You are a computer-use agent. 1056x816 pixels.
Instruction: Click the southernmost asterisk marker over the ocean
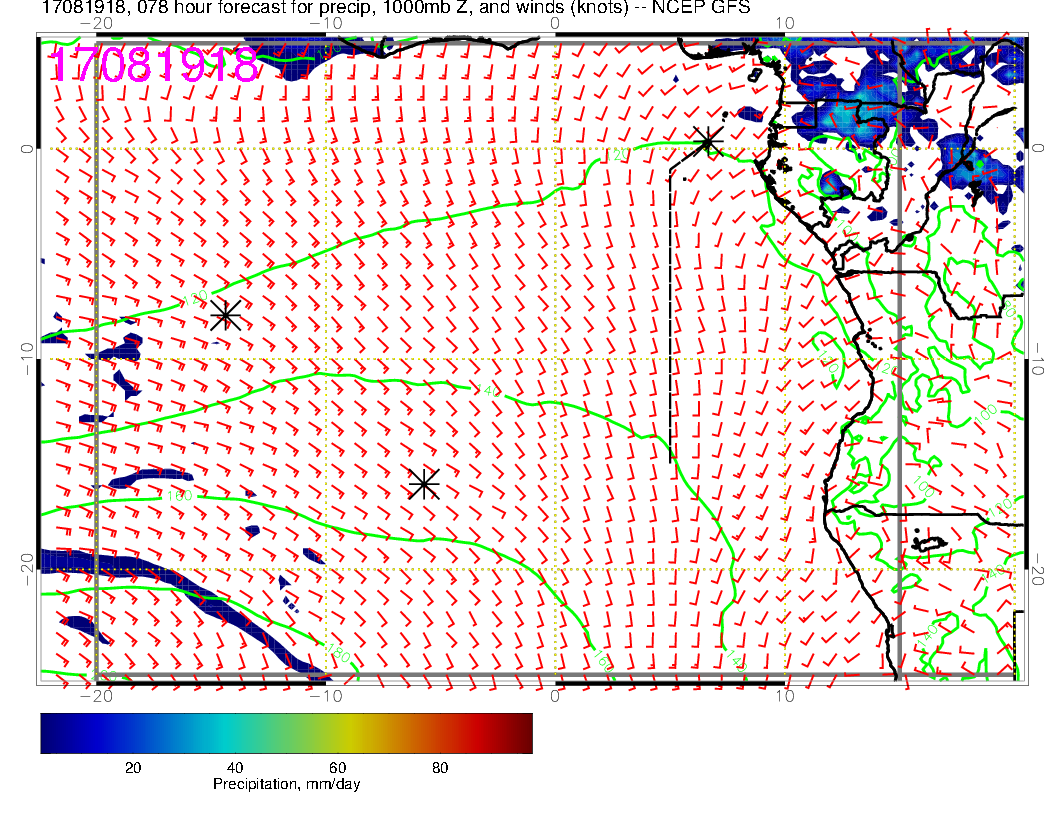424,484
